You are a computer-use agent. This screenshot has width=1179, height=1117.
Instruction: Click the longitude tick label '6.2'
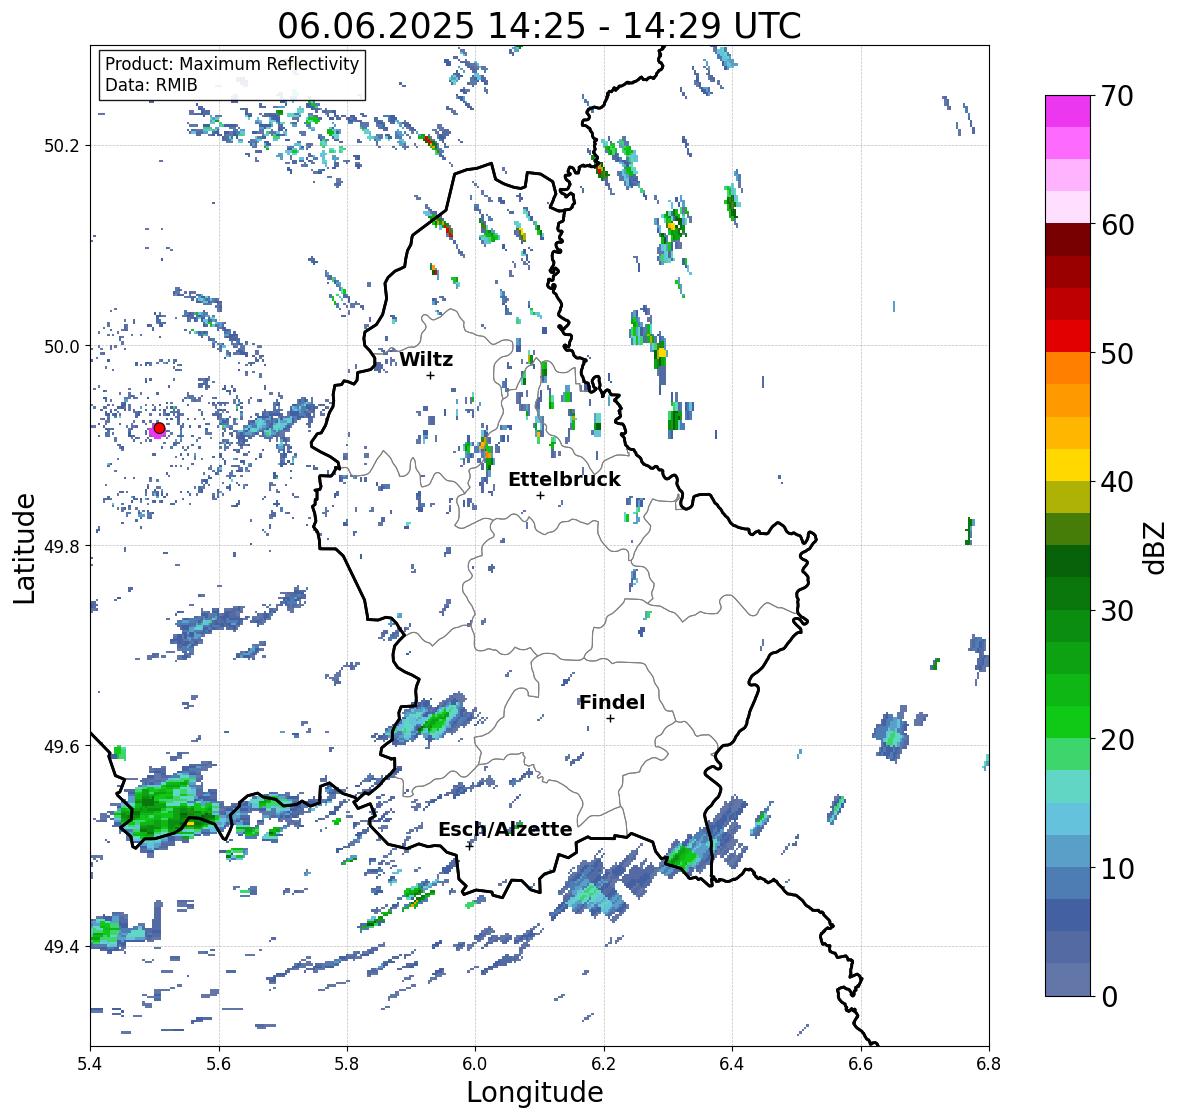click(604, 1064)
